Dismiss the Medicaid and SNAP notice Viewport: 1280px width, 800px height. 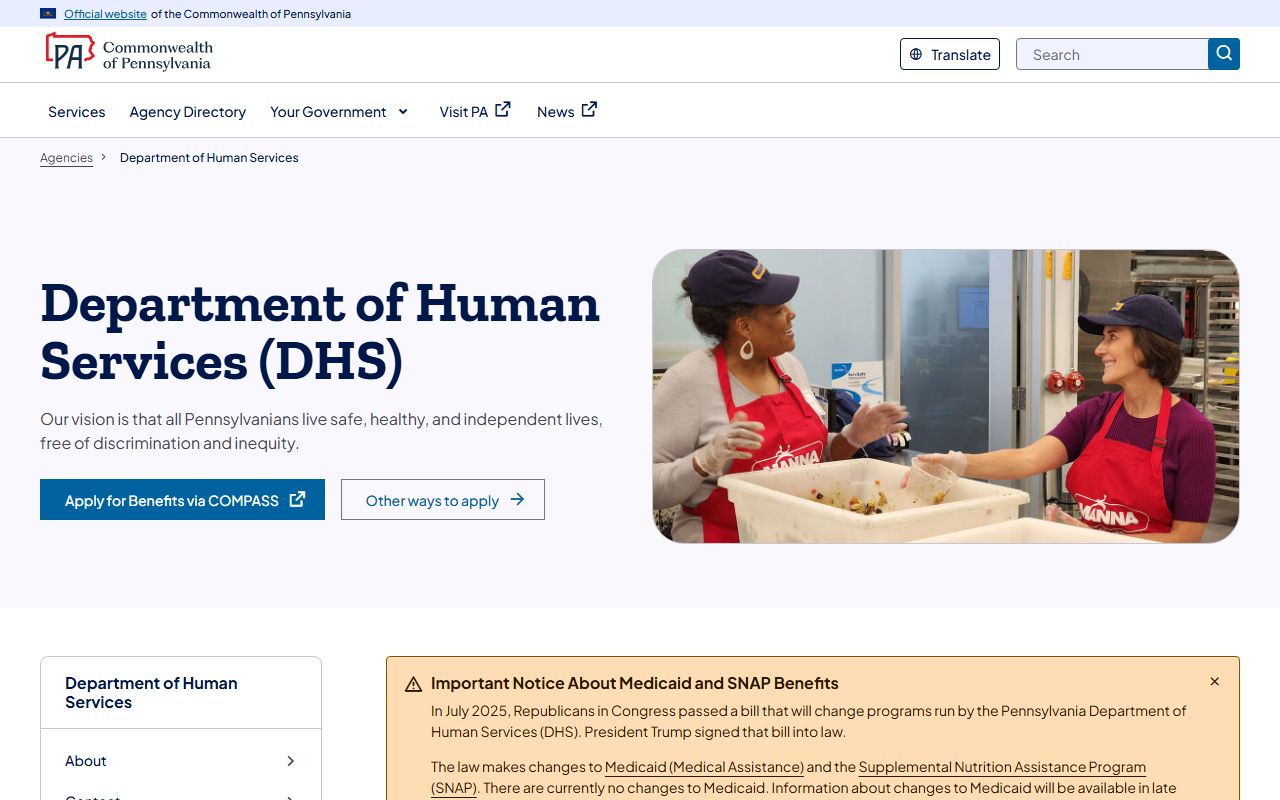(1214, 682)
